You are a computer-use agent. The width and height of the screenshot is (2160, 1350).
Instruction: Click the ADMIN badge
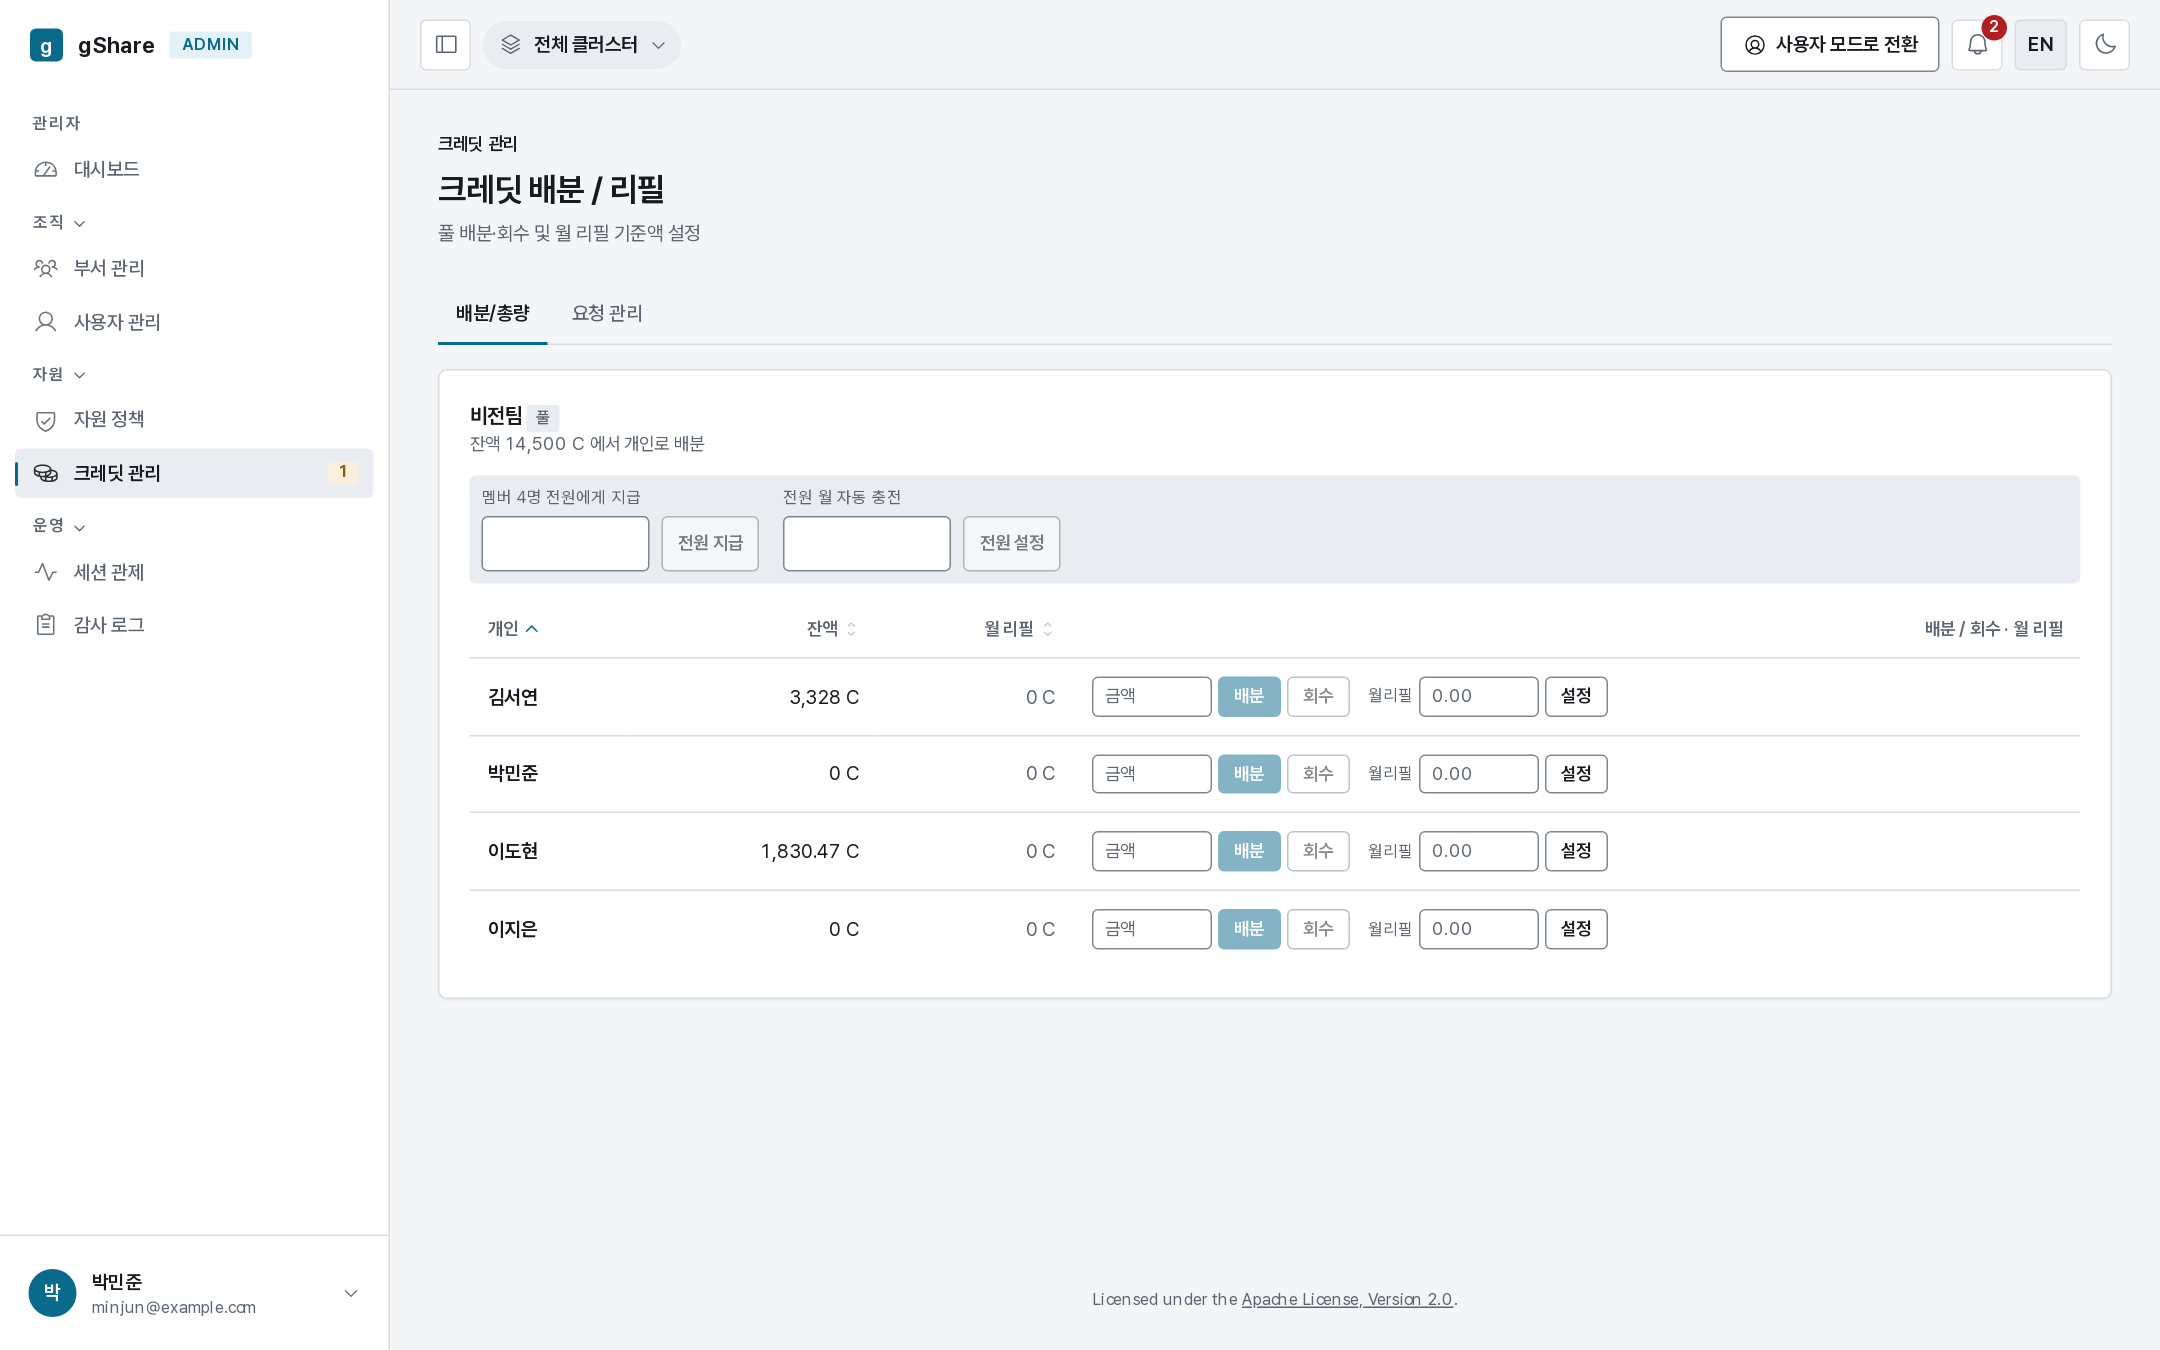210,45
